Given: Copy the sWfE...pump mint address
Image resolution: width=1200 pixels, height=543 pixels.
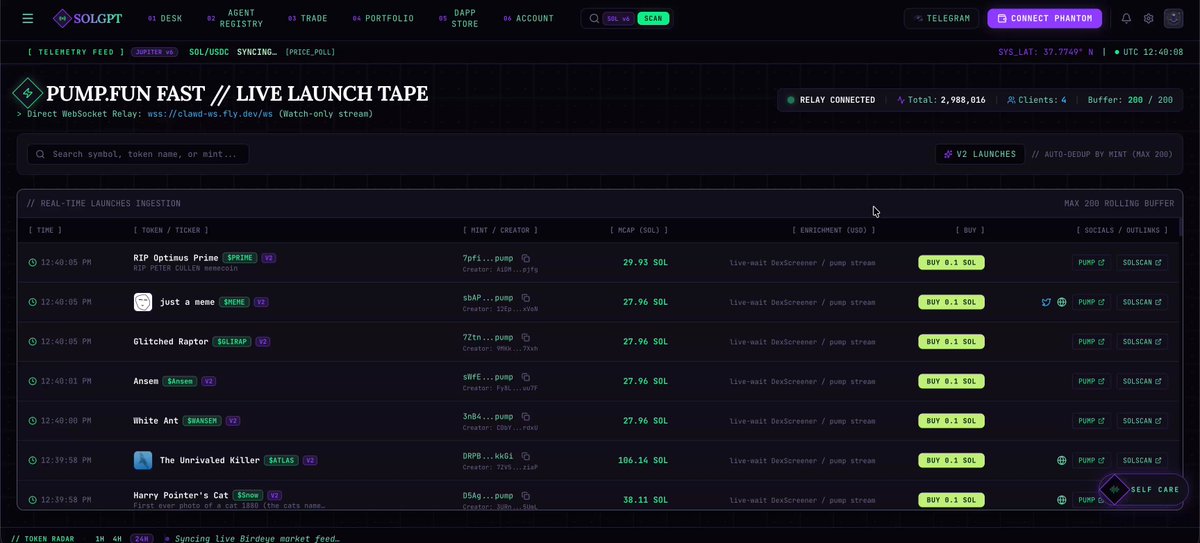Looking at the screenshot, I should [x=526, y=376].
